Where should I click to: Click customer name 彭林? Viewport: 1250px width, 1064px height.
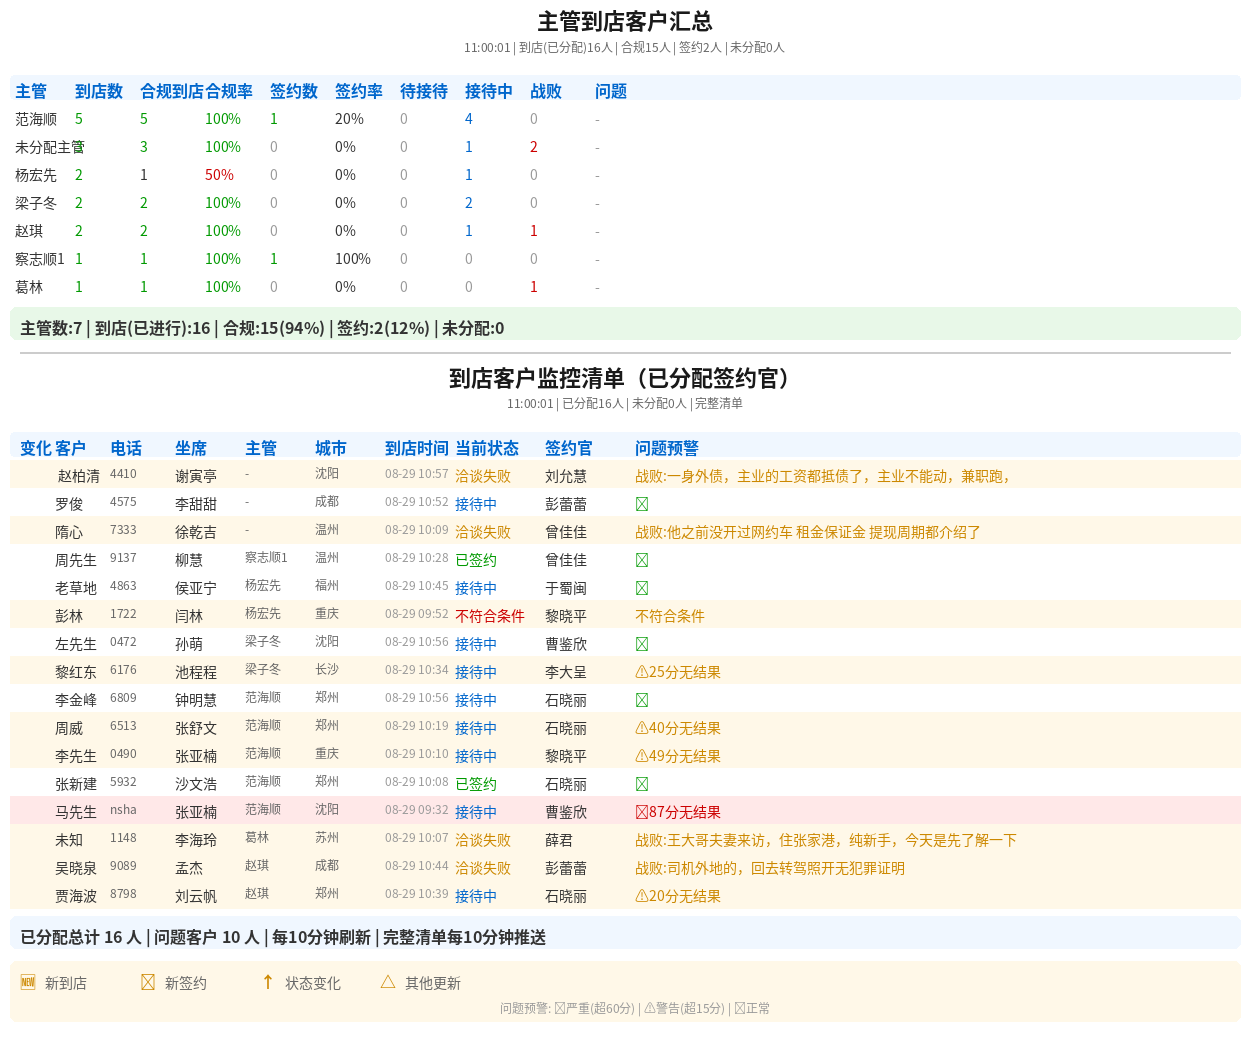click(69, 616)
